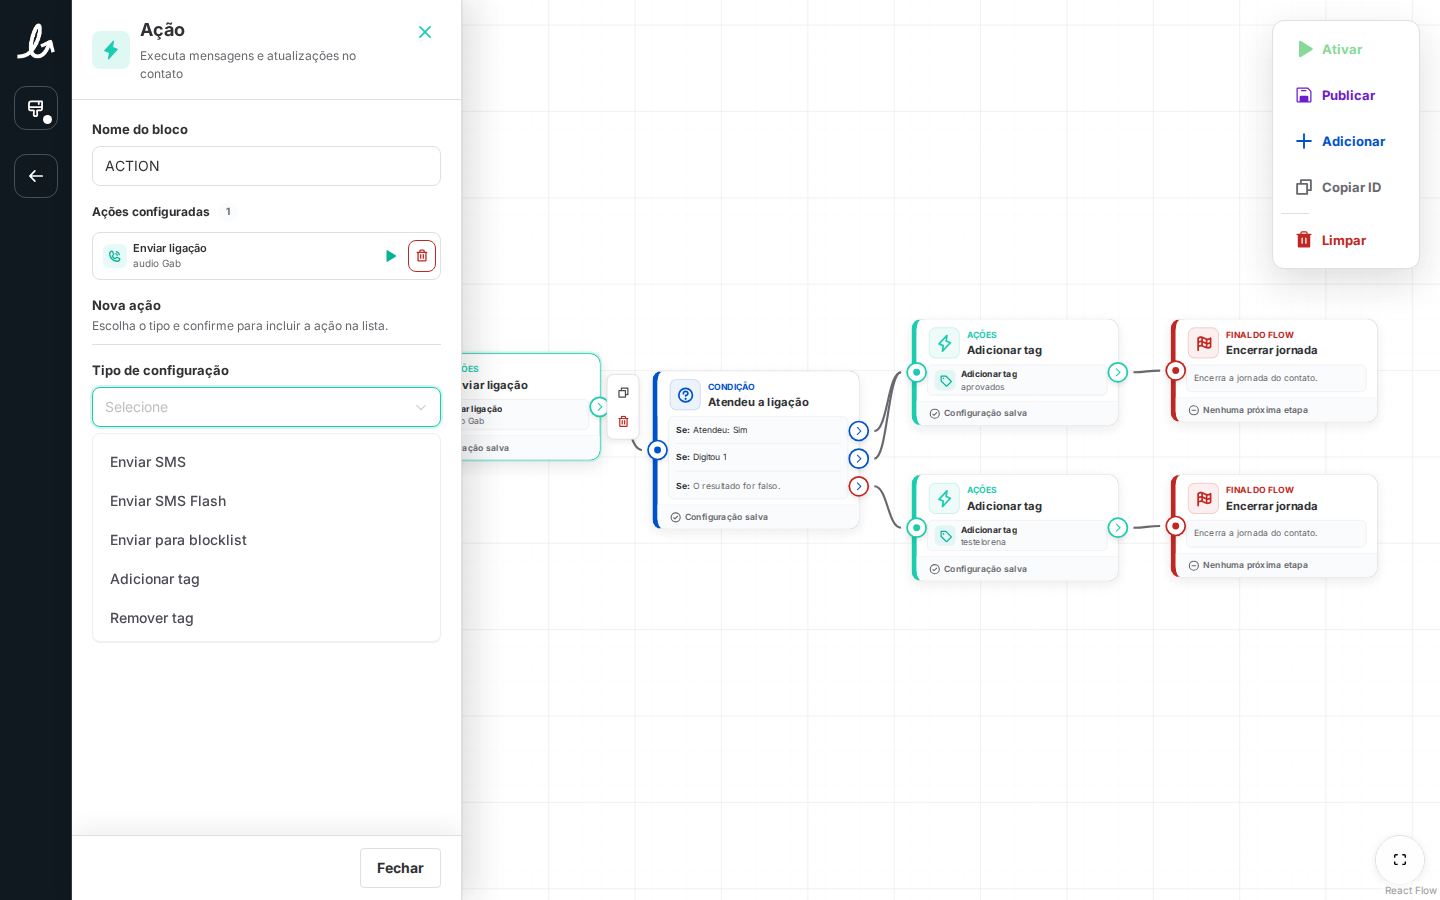This screenshot has height=900, width=1440.
Task: Click lightning icon of the testebrena tag node
Action: (x=944, y=498)
